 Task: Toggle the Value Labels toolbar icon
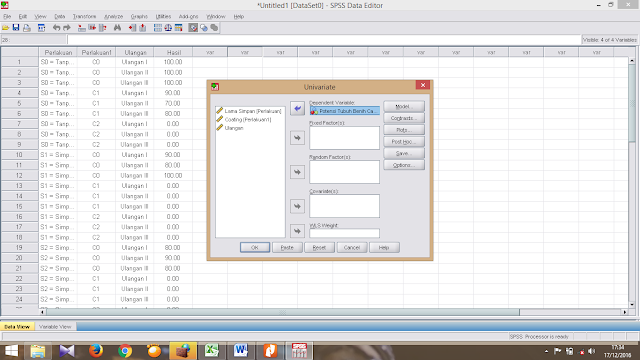coord(193,28)
